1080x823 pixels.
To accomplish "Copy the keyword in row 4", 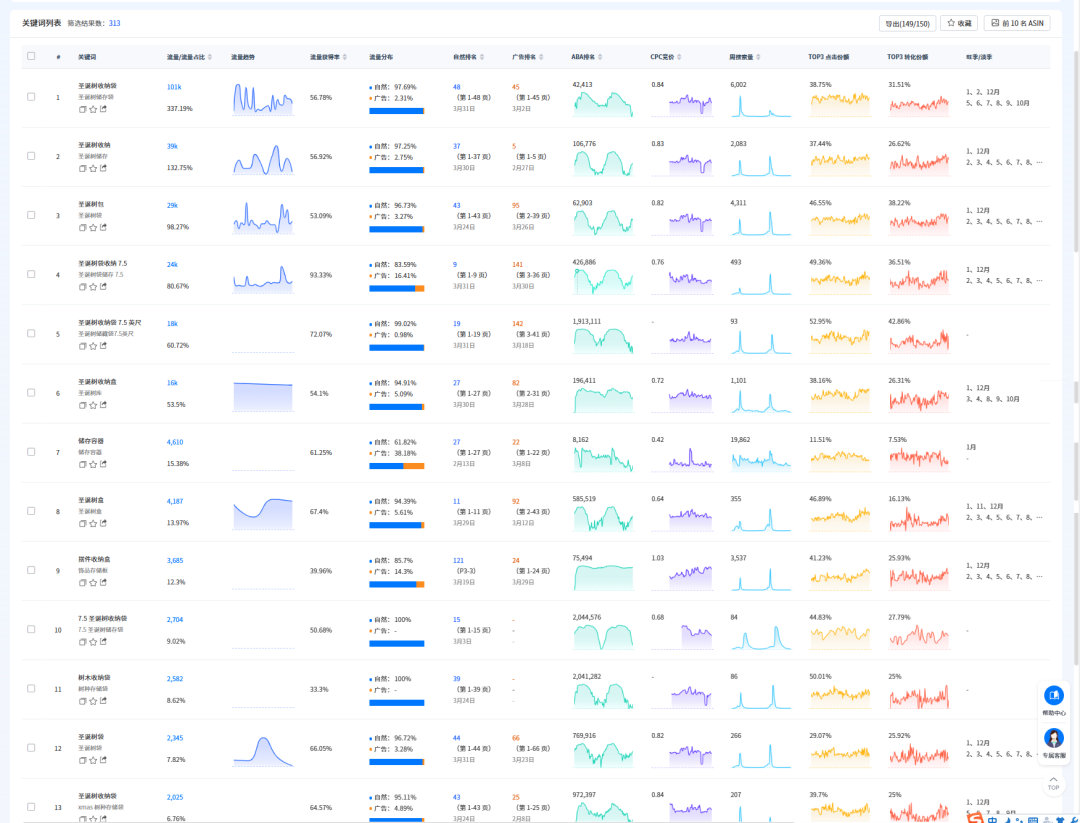I will tap(83, 287).
